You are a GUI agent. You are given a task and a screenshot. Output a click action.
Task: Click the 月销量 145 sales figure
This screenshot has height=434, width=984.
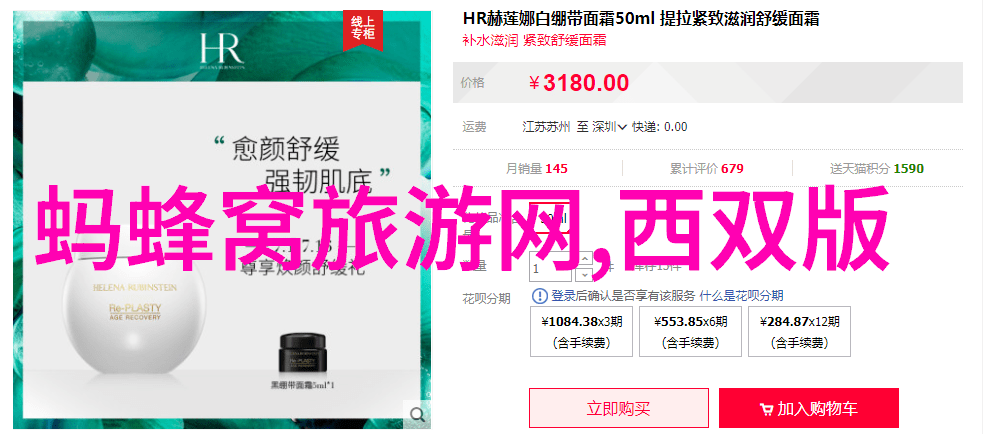pyautogui.click(x=537, y=169)
